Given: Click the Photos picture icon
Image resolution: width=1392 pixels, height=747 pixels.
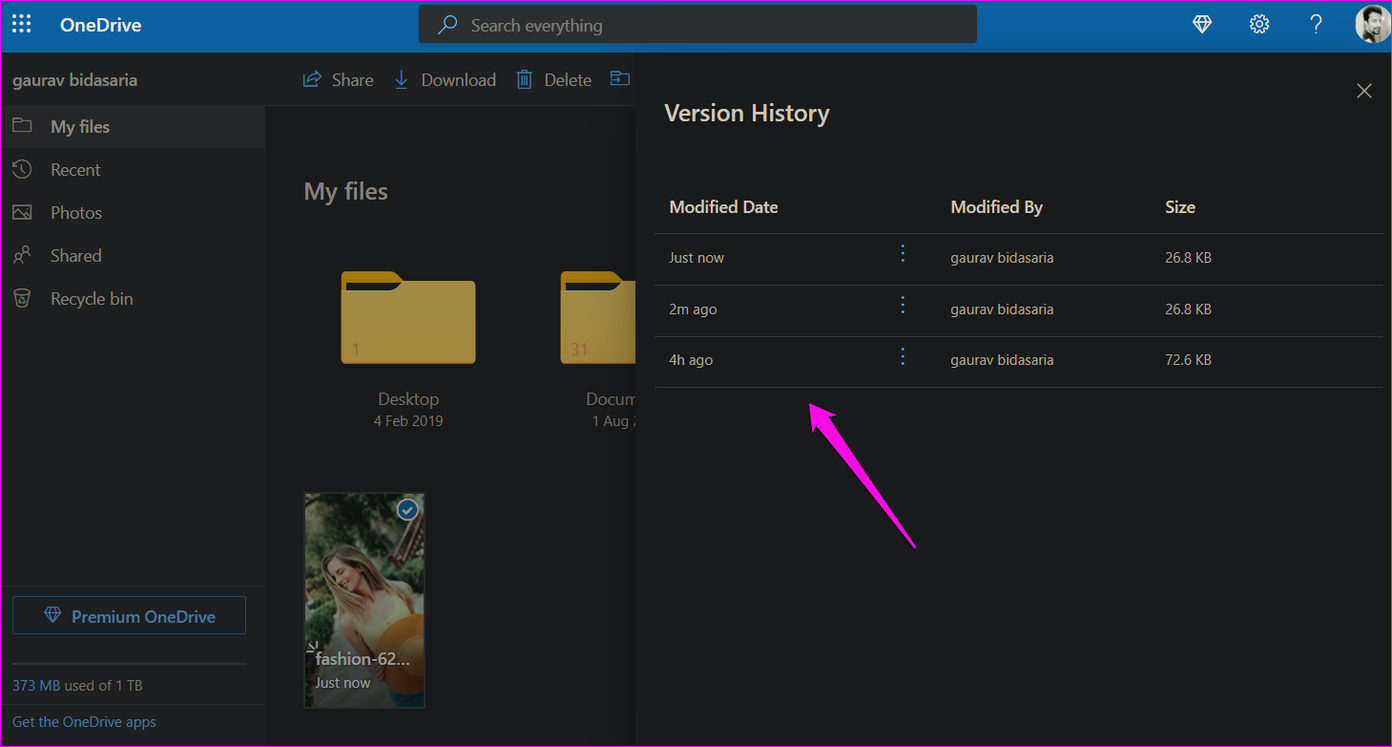Looking at the screenshot, I should (22, 212).
